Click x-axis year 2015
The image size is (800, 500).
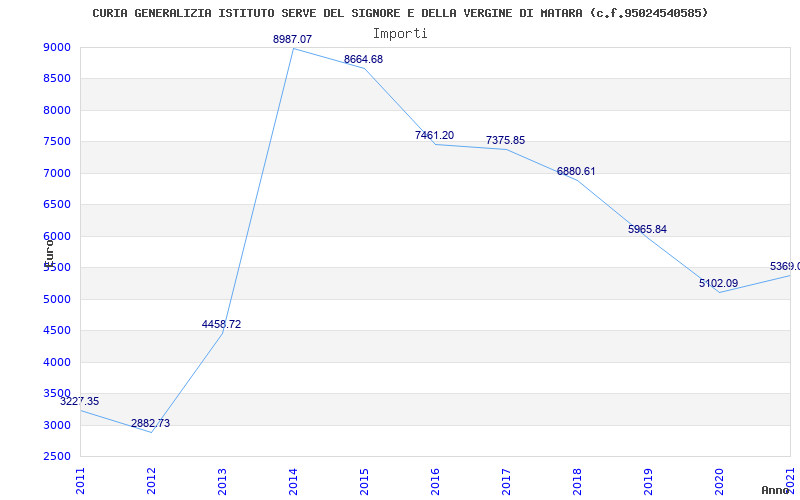364,481
